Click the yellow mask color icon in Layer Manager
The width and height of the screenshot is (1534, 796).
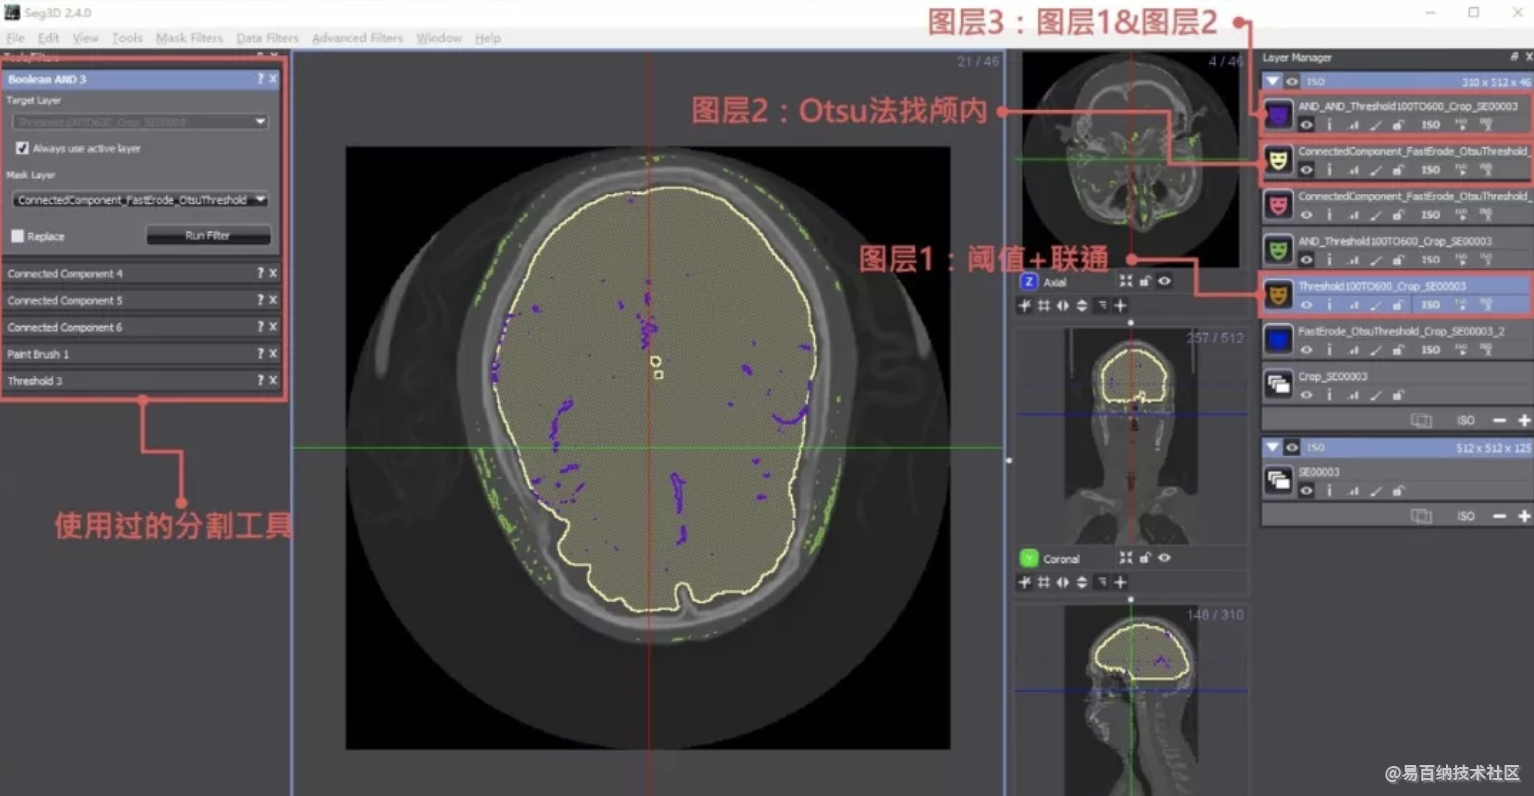1278,160
